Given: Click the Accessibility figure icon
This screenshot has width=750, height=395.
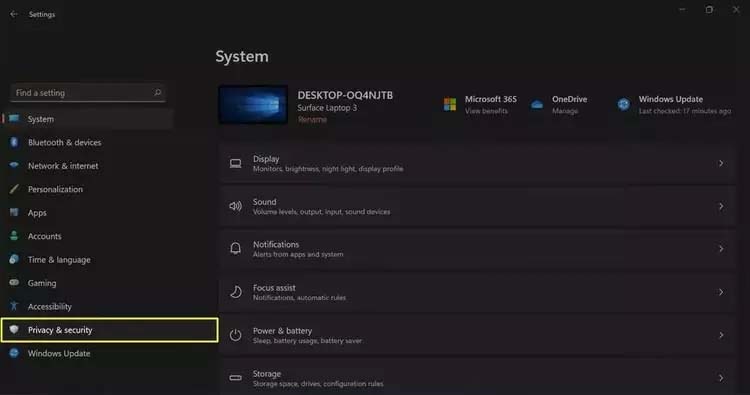Looking at the screenshot, I should pyautogui.click(x=14, y=306).
